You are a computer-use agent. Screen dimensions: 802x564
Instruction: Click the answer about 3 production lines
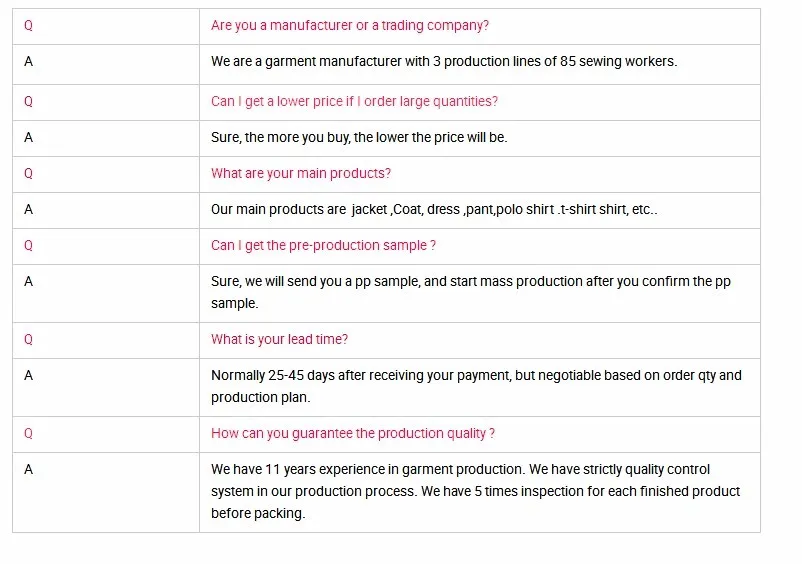pos(443,61)
